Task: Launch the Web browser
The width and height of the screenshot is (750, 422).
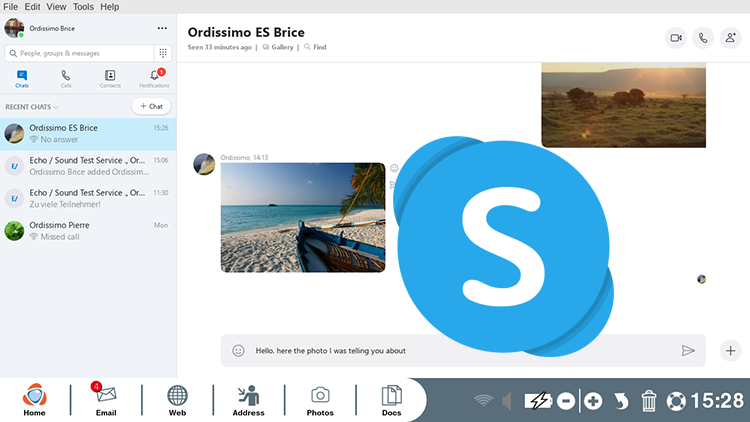Action: click(x=177, y=400)
